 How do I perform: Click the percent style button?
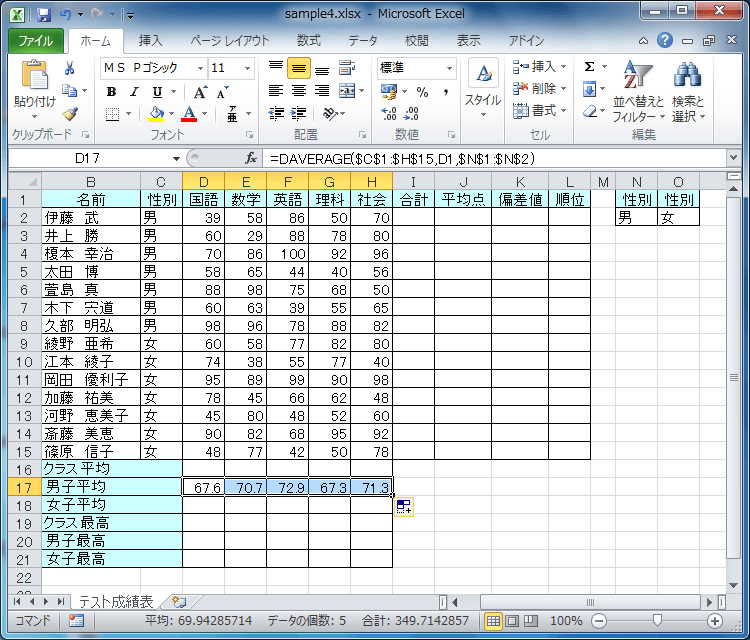(422, 91)
